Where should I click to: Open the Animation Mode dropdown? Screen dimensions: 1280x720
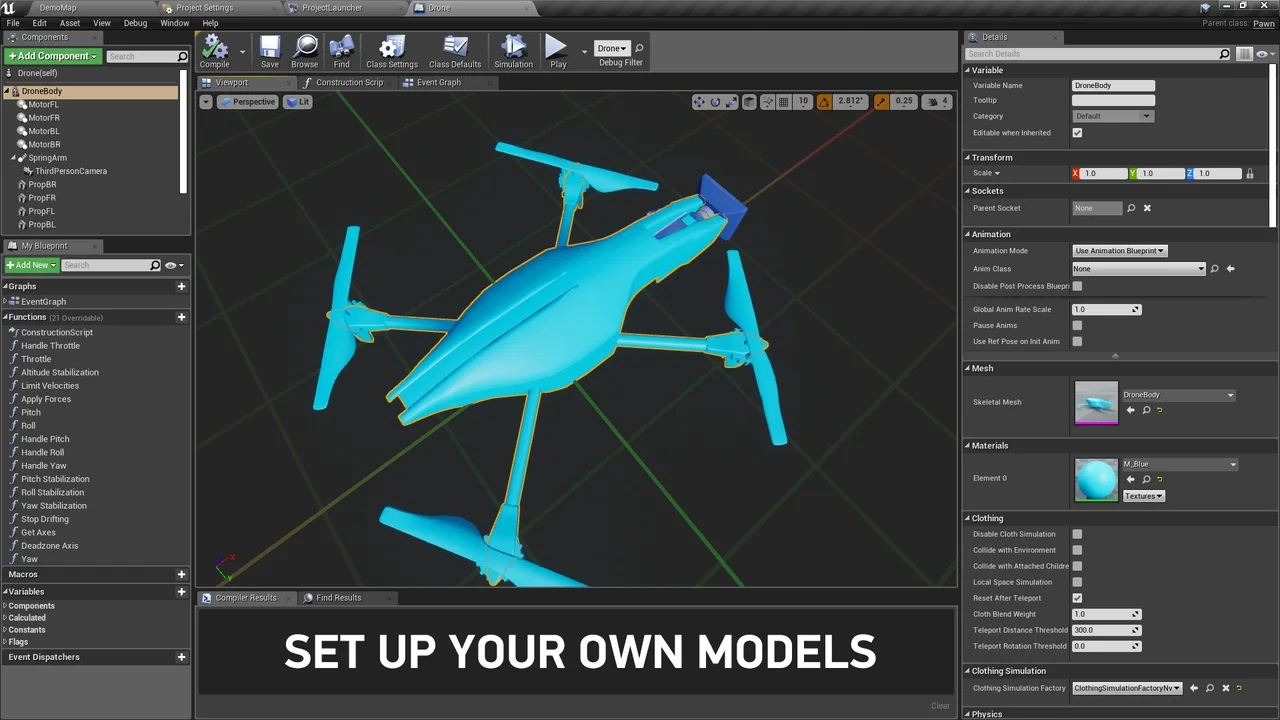pyautogui.click(x=1119, y=251)
